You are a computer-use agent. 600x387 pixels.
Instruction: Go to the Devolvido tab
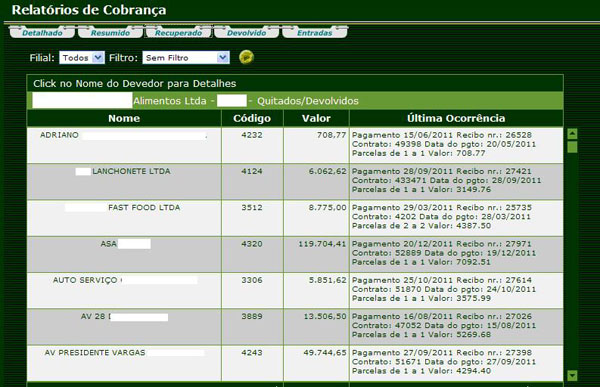click(246, 33)
